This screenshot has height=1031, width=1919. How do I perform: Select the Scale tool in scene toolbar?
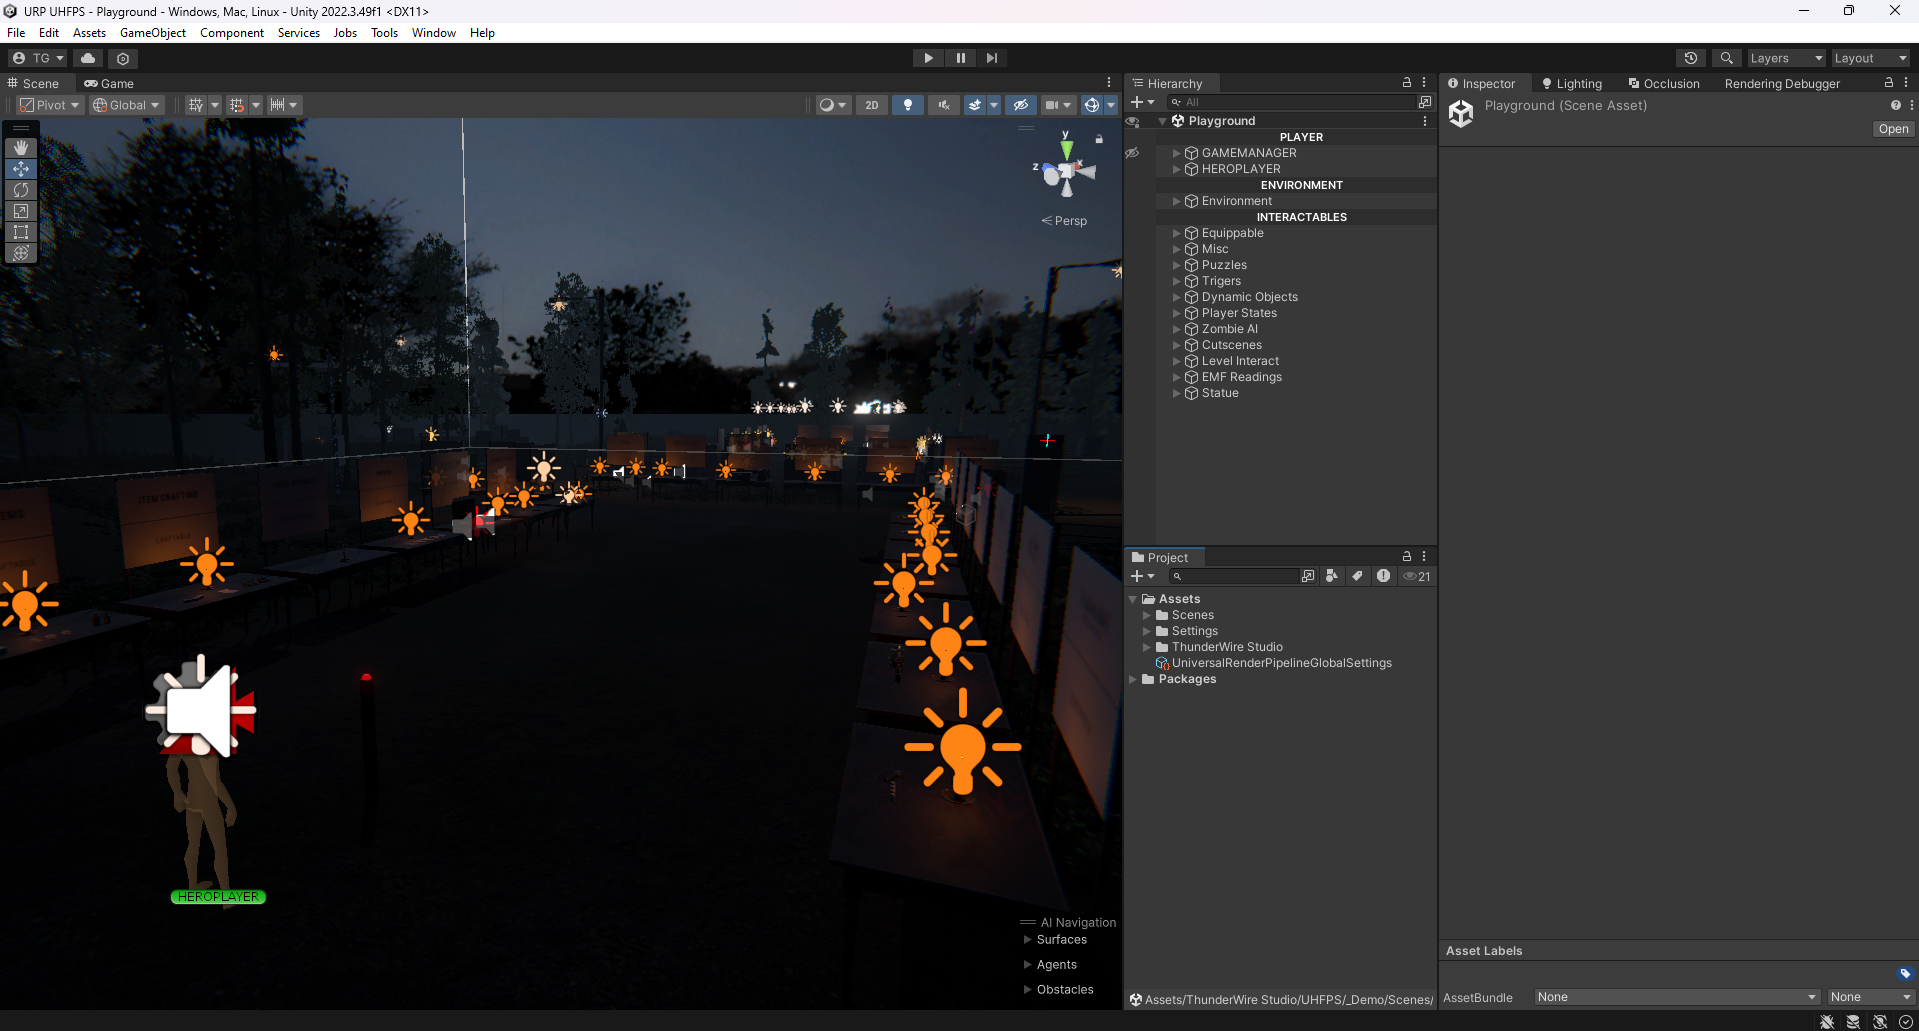(21, 211)
